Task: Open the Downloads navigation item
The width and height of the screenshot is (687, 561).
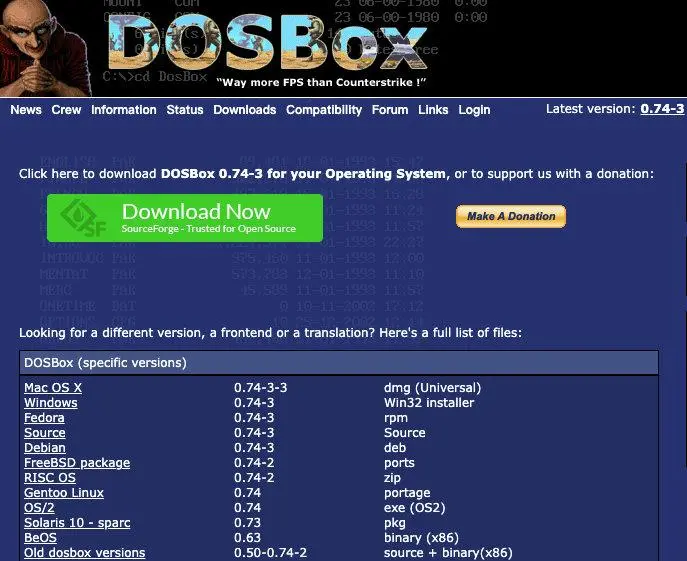Action: [x=245, y=110]
